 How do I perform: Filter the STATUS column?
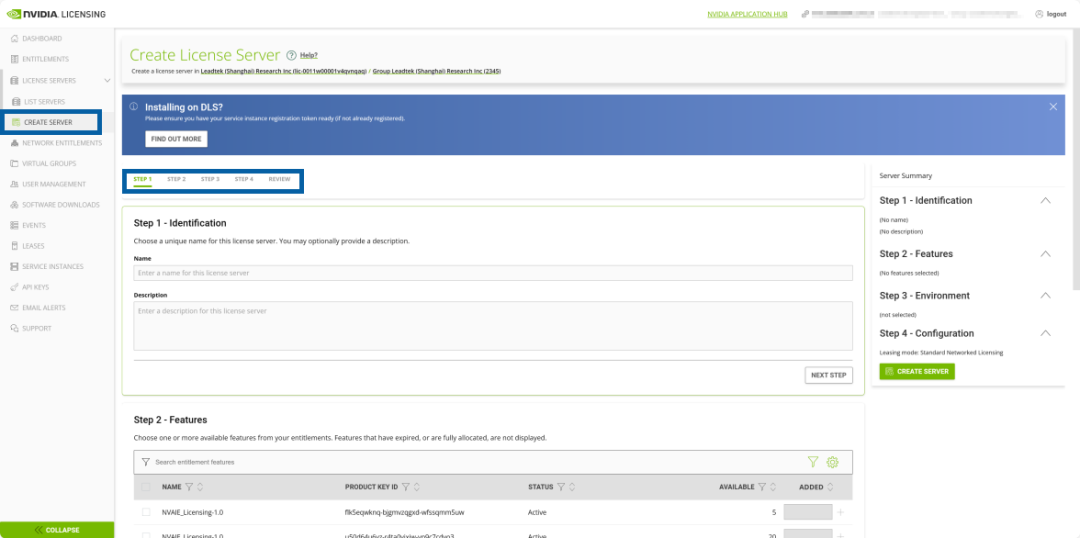(561, 487)
